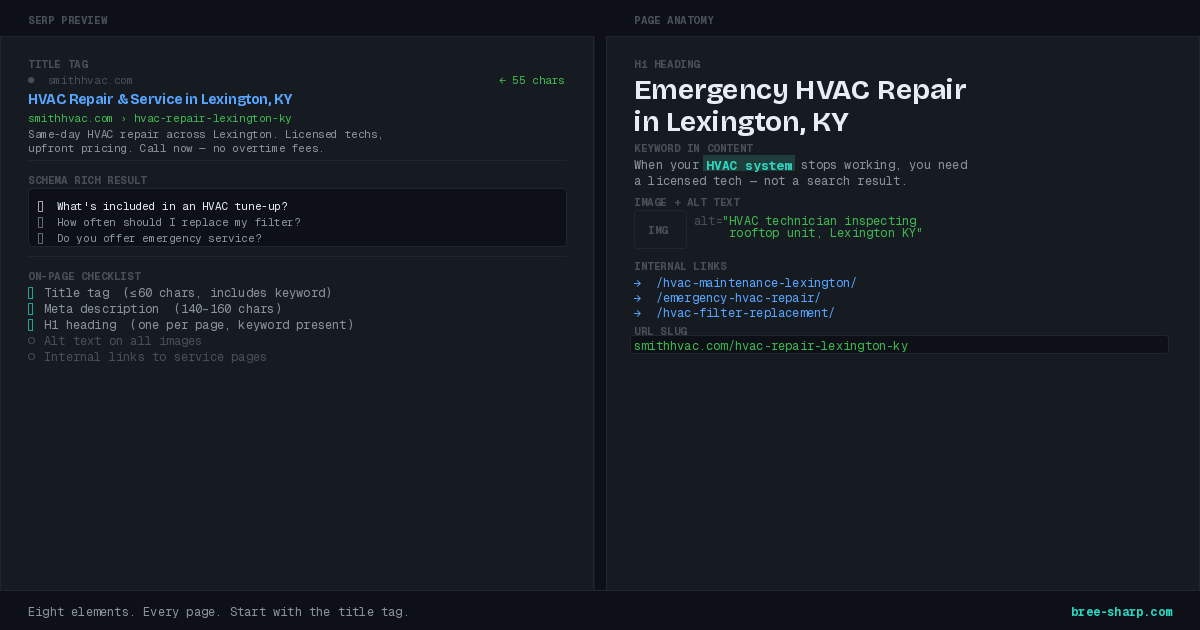
Task: Switch to the PAGE ANATOMY panel
Action: click(x=673, y=20)
